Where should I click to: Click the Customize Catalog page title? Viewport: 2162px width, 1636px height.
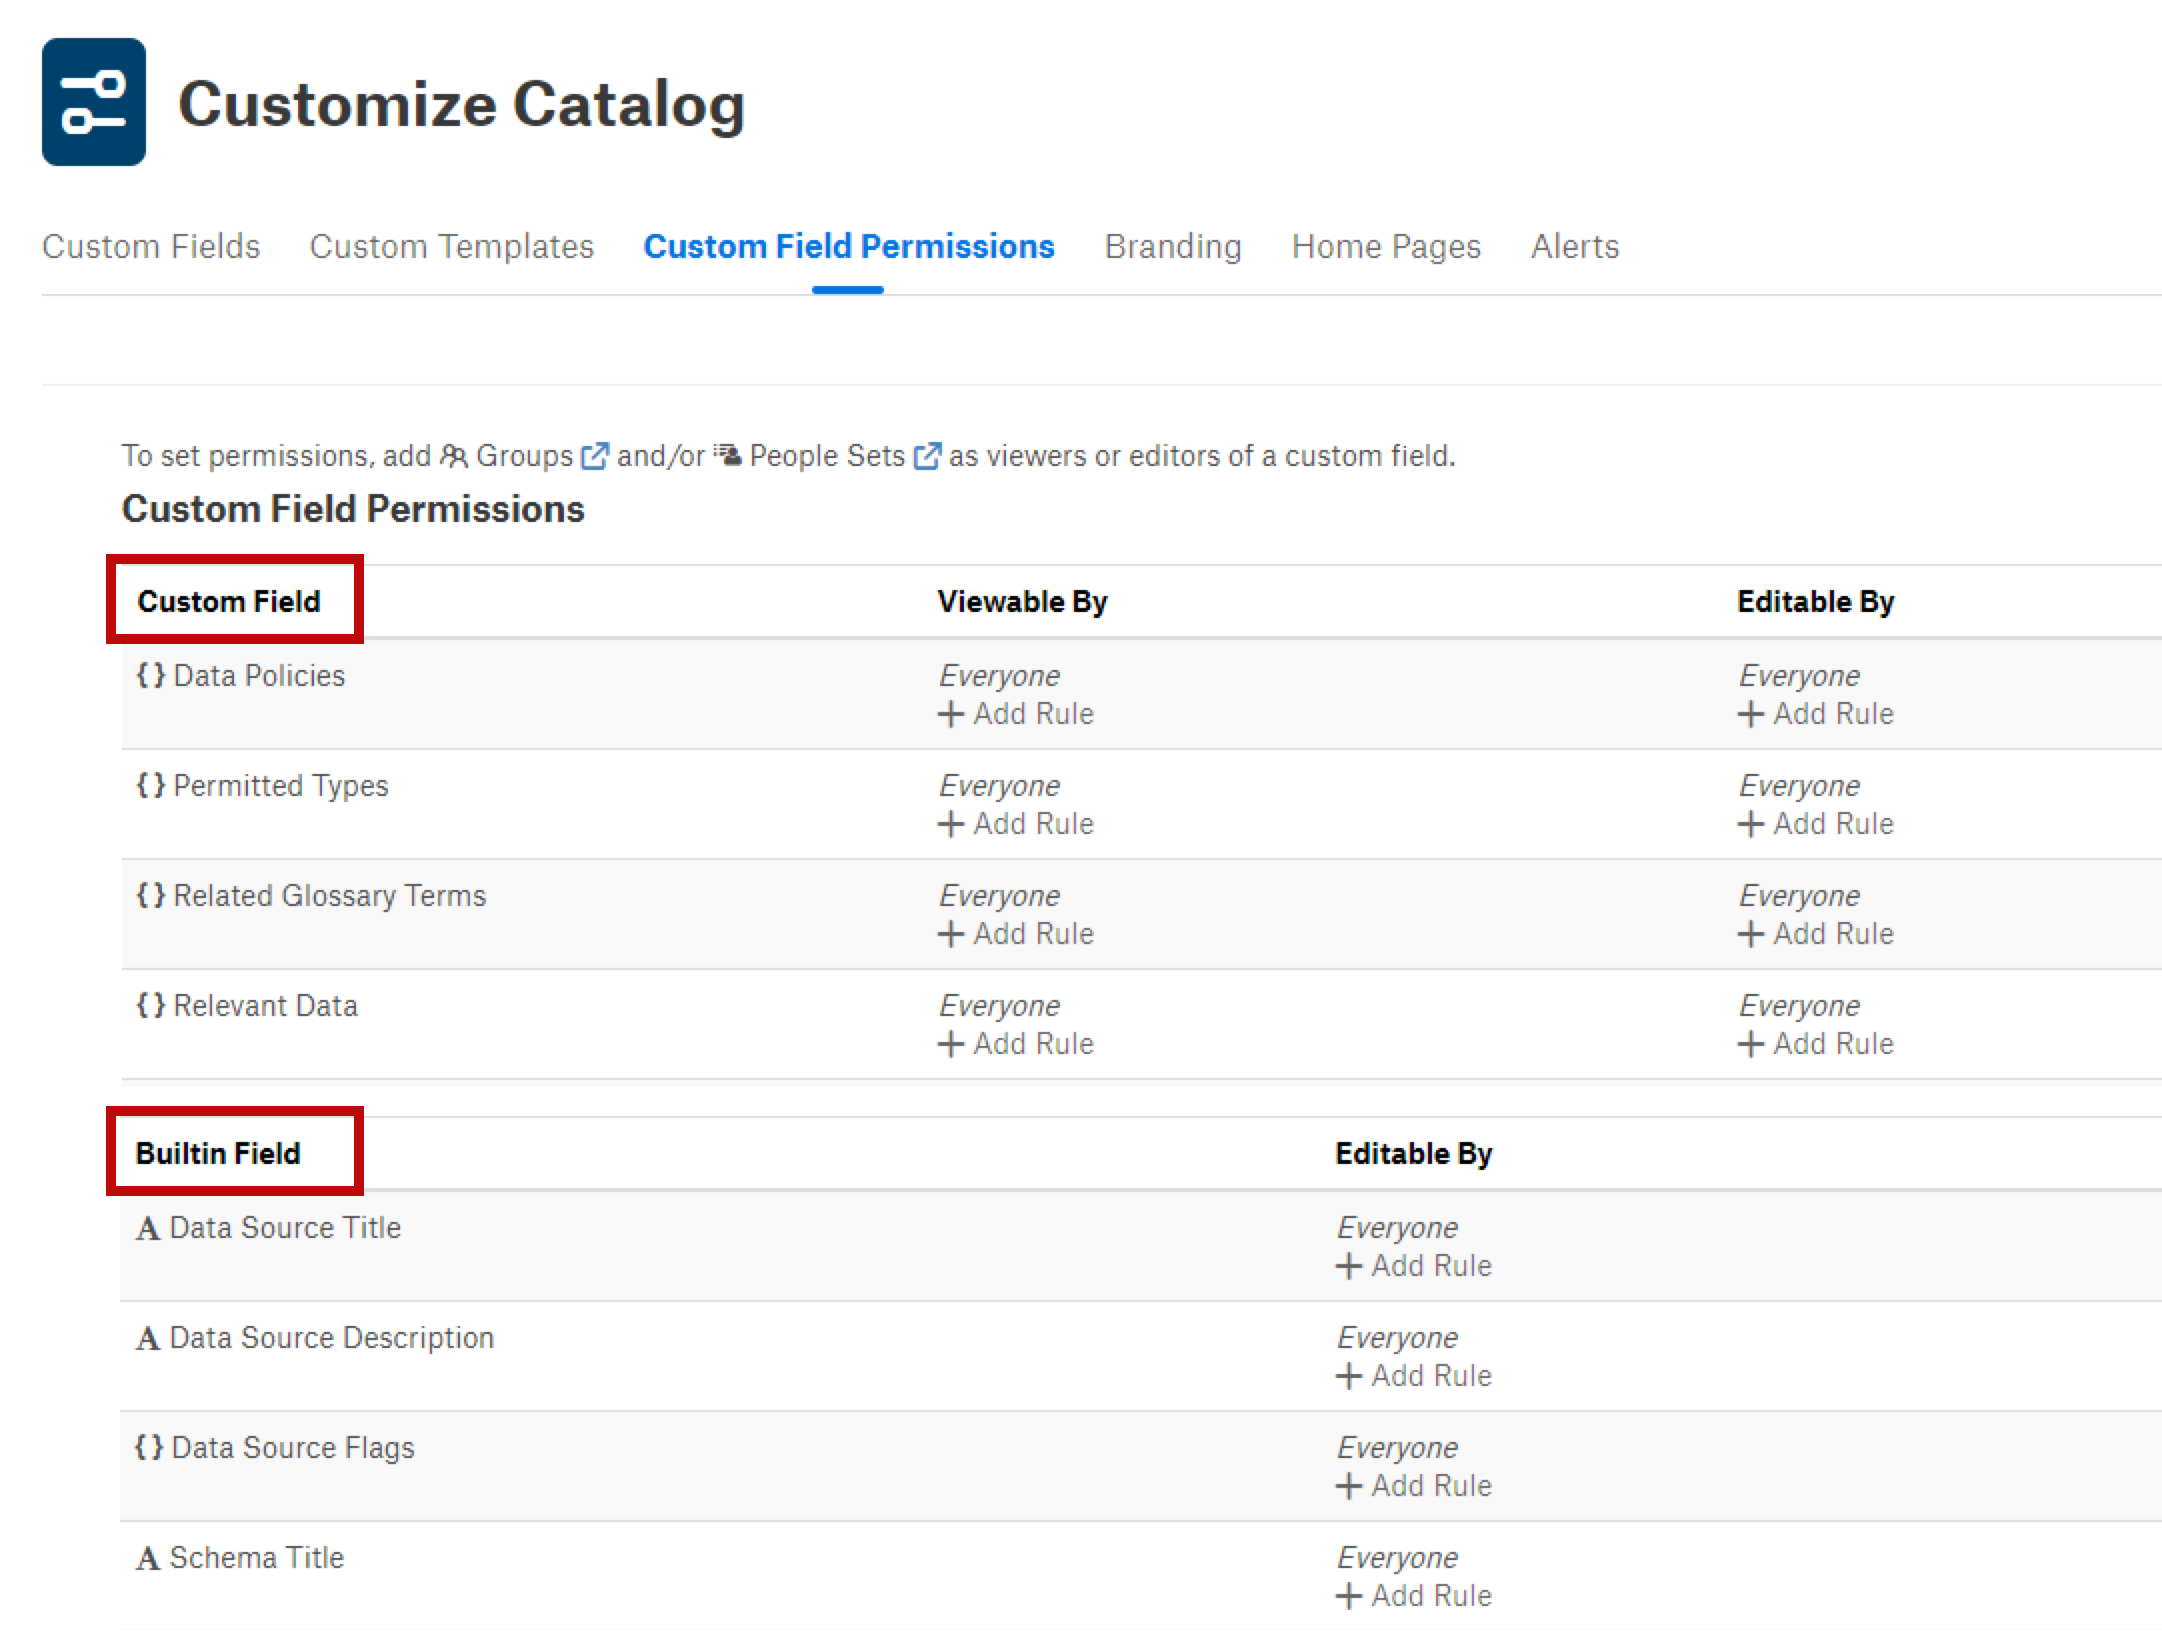[461, 104]
